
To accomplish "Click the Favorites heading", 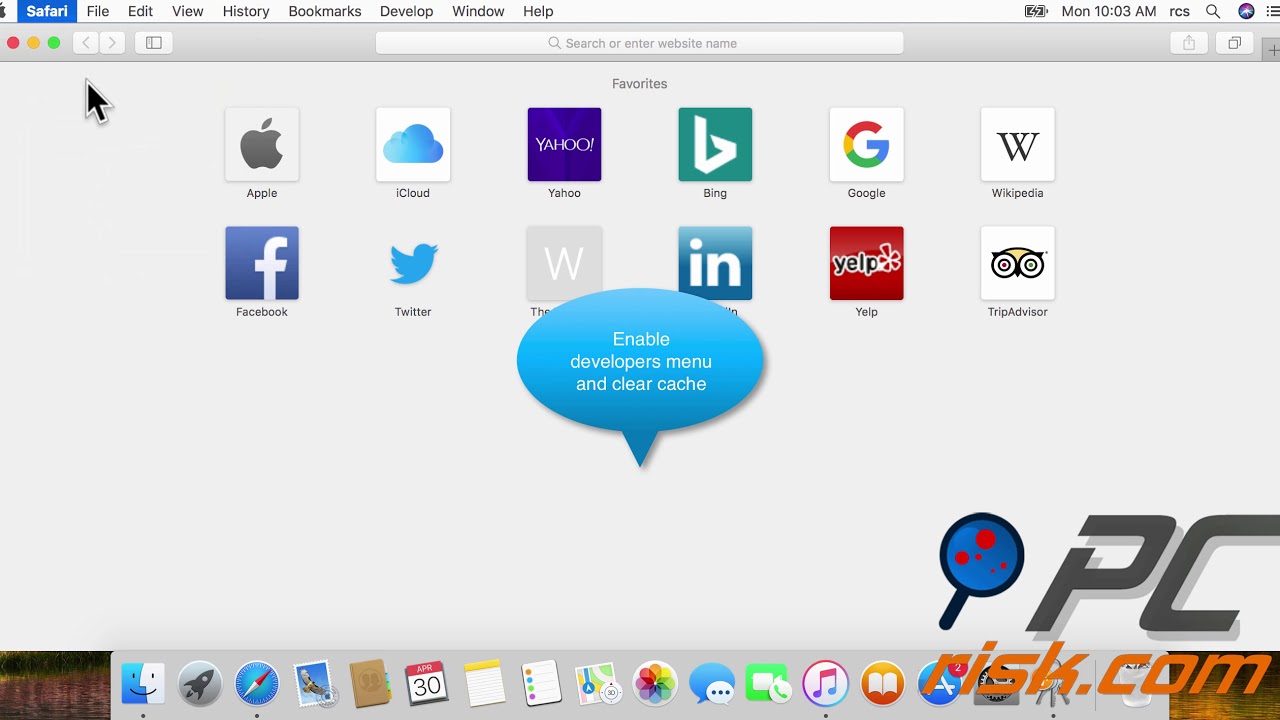I will click(x=640, y=84).
